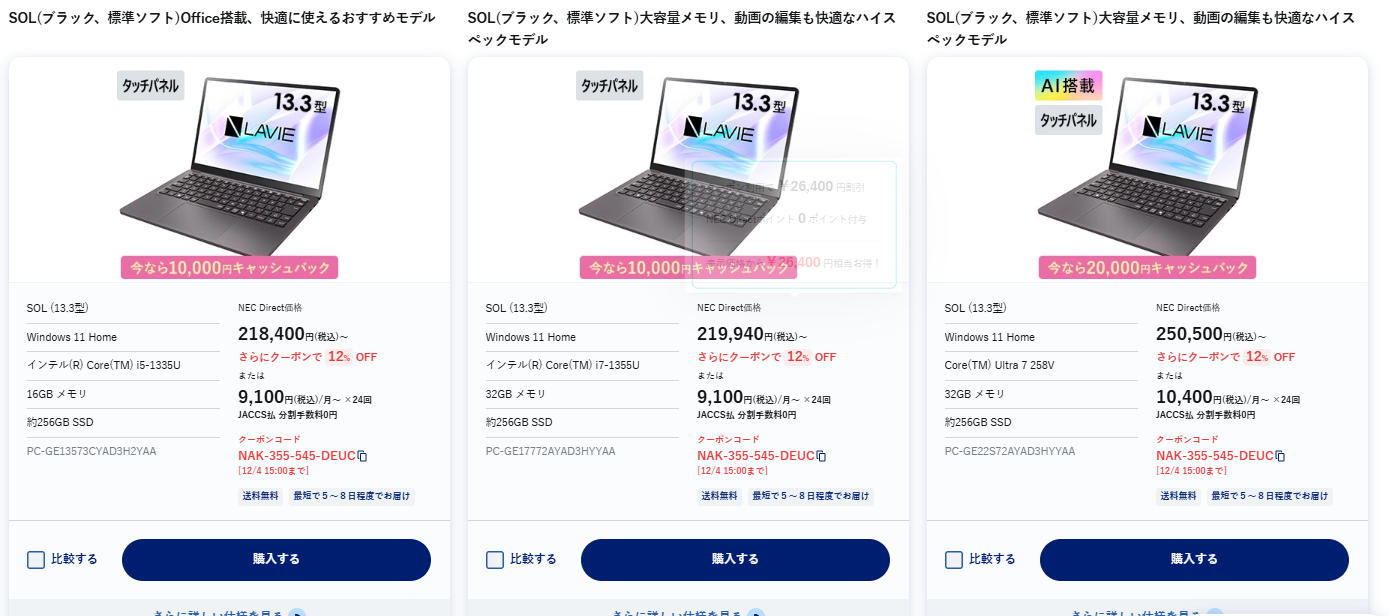
Task: Click the AI搭載 badge on third laptop
Action: point(1068,86)
